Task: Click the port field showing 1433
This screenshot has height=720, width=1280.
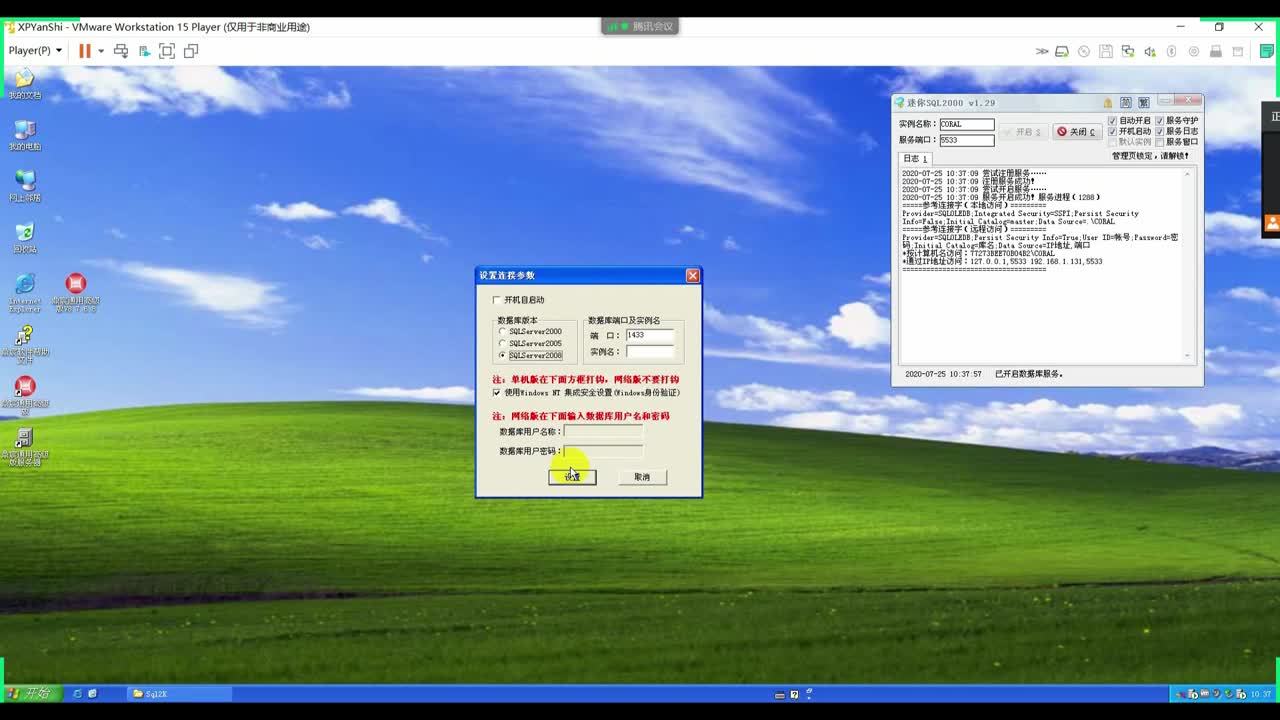Action: pos(650,336)
